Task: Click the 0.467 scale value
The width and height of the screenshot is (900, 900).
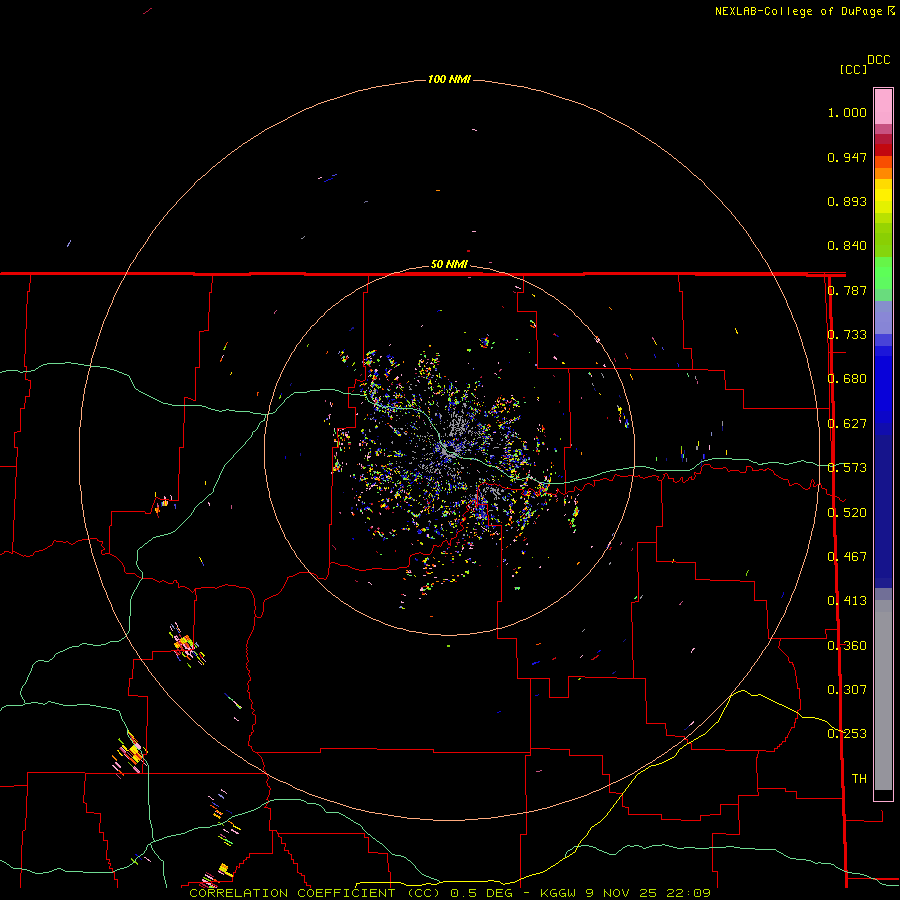Action: pyautogui.click(x=847, y=557)
